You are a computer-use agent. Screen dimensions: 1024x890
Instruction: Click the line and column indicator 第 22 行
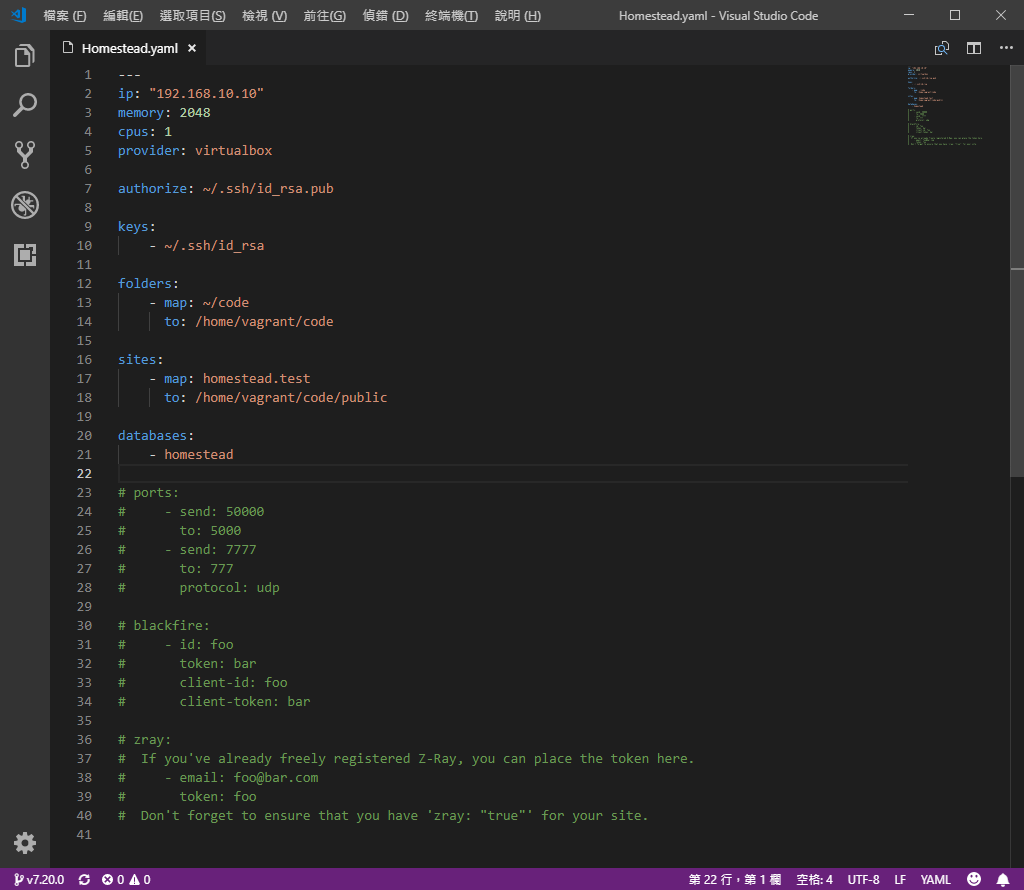click(x=735, y=880)
